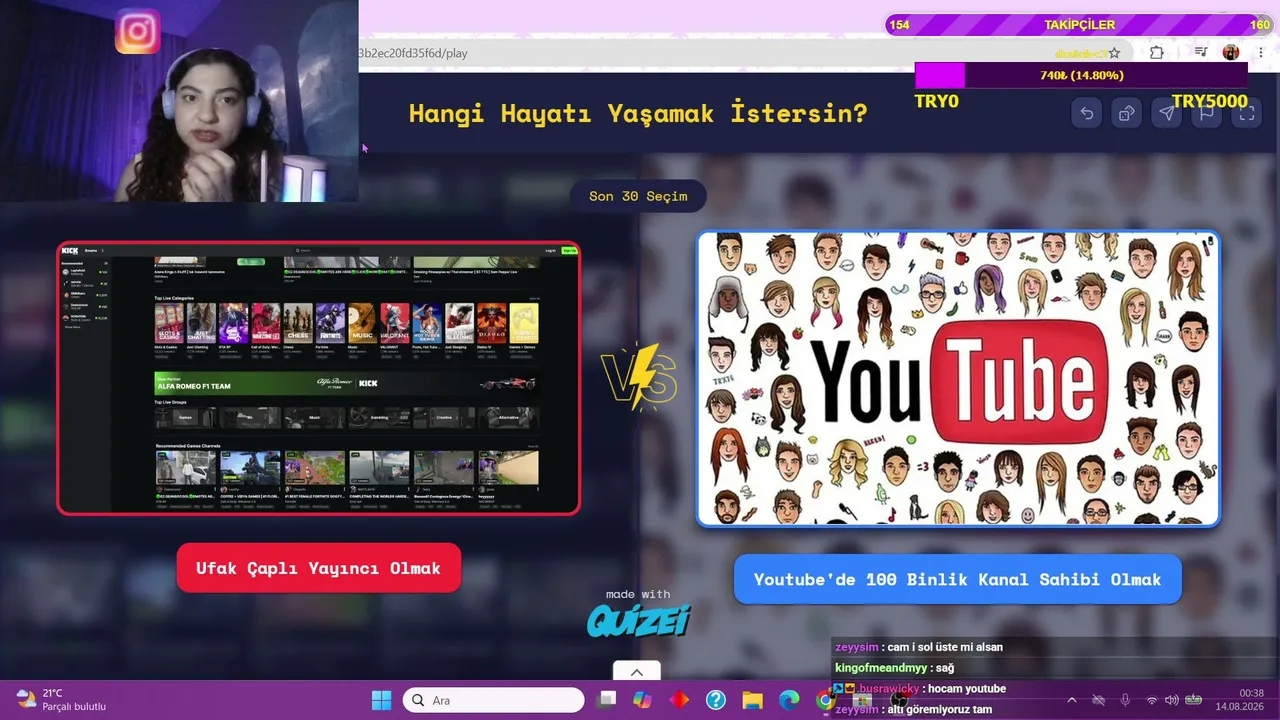This screenshot has width=1280, height=720.
Task: Show hidden system tray icons
Action: [1072, 700]
